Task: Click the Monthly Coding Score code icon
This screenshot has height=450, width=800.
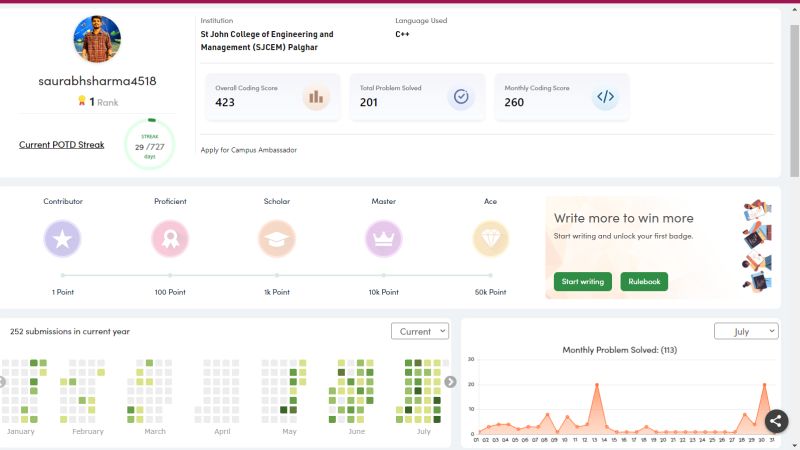Action: 605,97
